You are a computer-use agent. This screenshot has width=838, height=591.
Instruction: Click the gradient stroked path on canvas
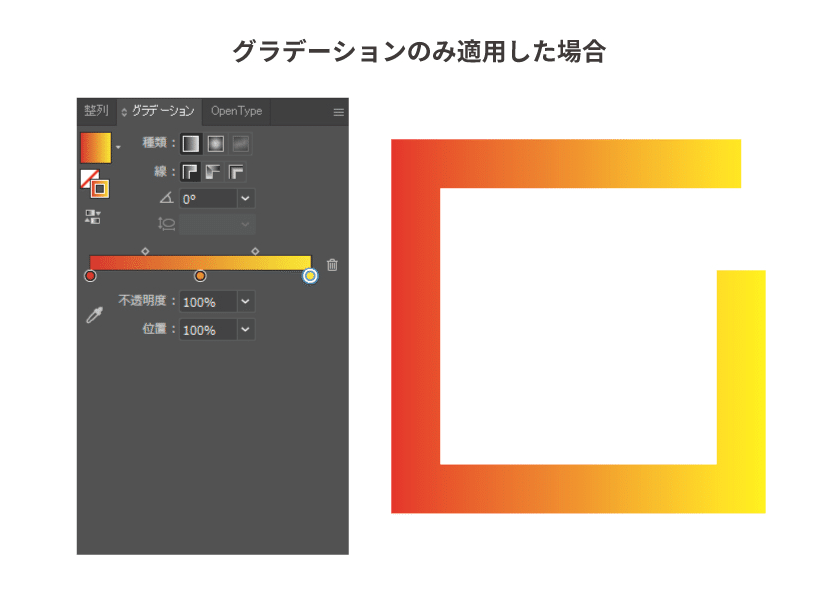[x=416, y=326]
